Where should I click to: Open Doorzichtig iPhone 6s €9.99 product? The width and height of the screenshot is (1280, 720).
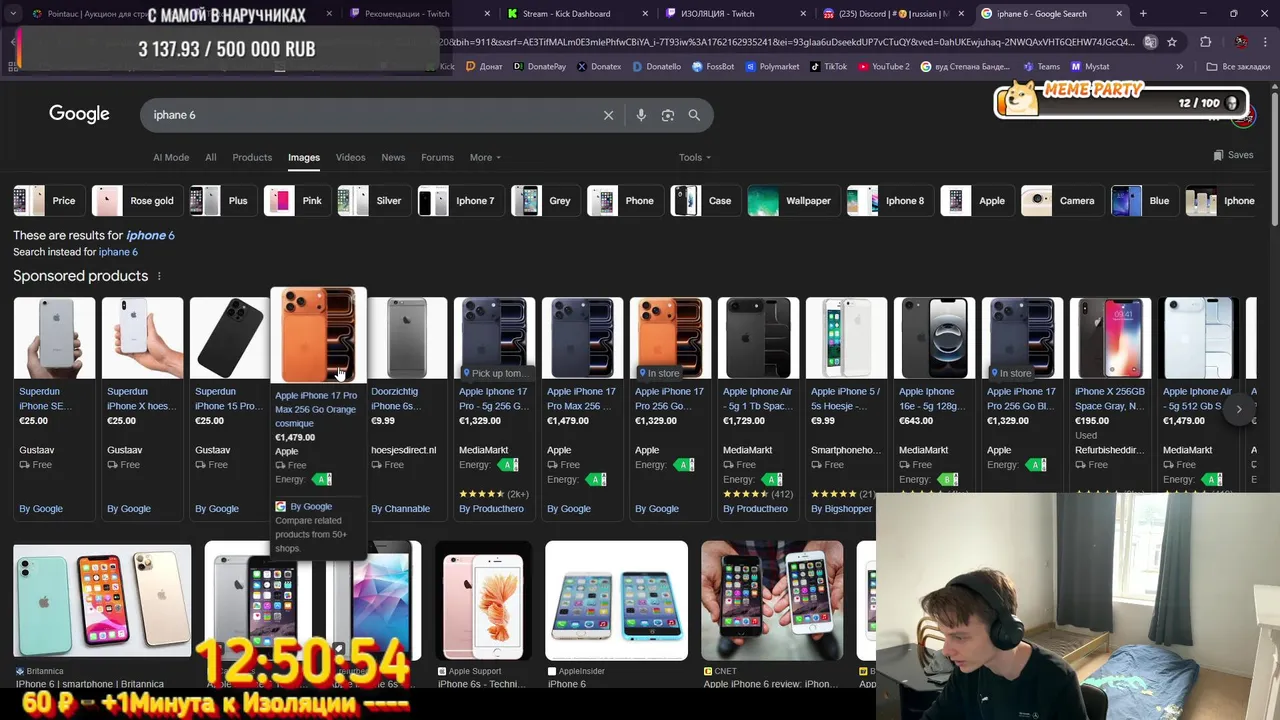click(406, 408)
